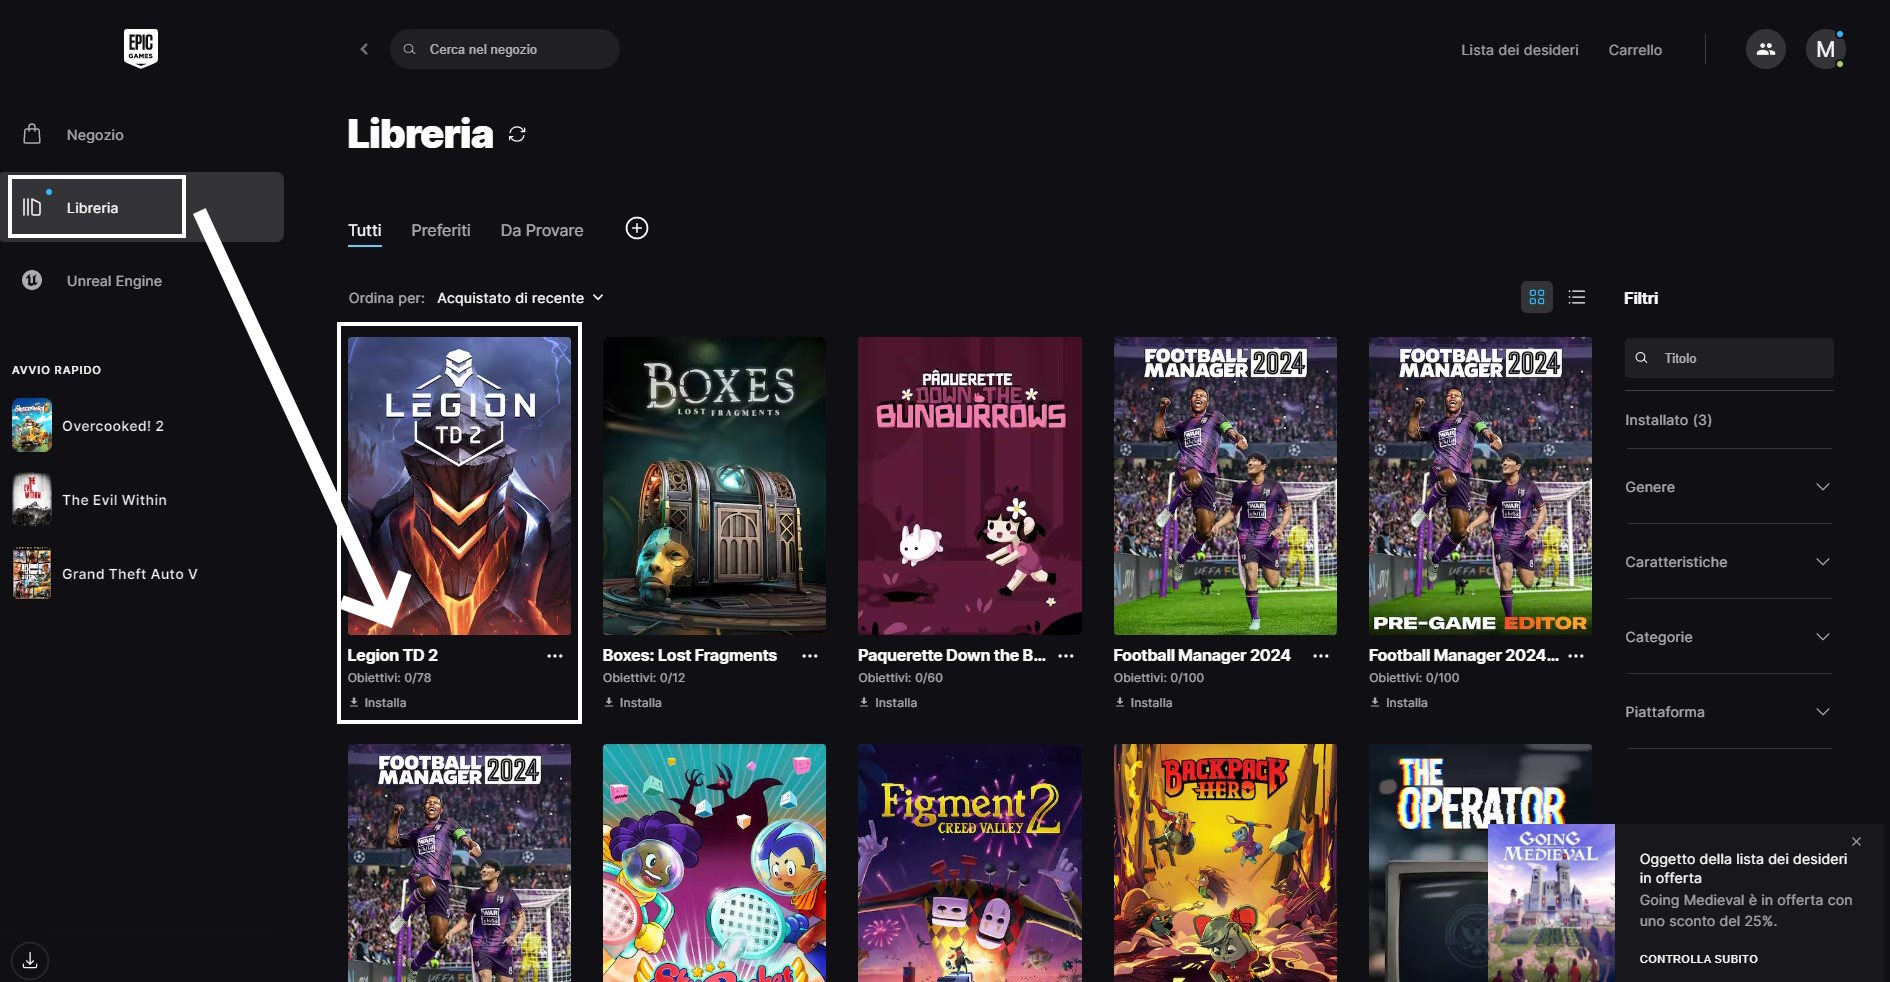Open the friends panel icon

pos(1766,49)
